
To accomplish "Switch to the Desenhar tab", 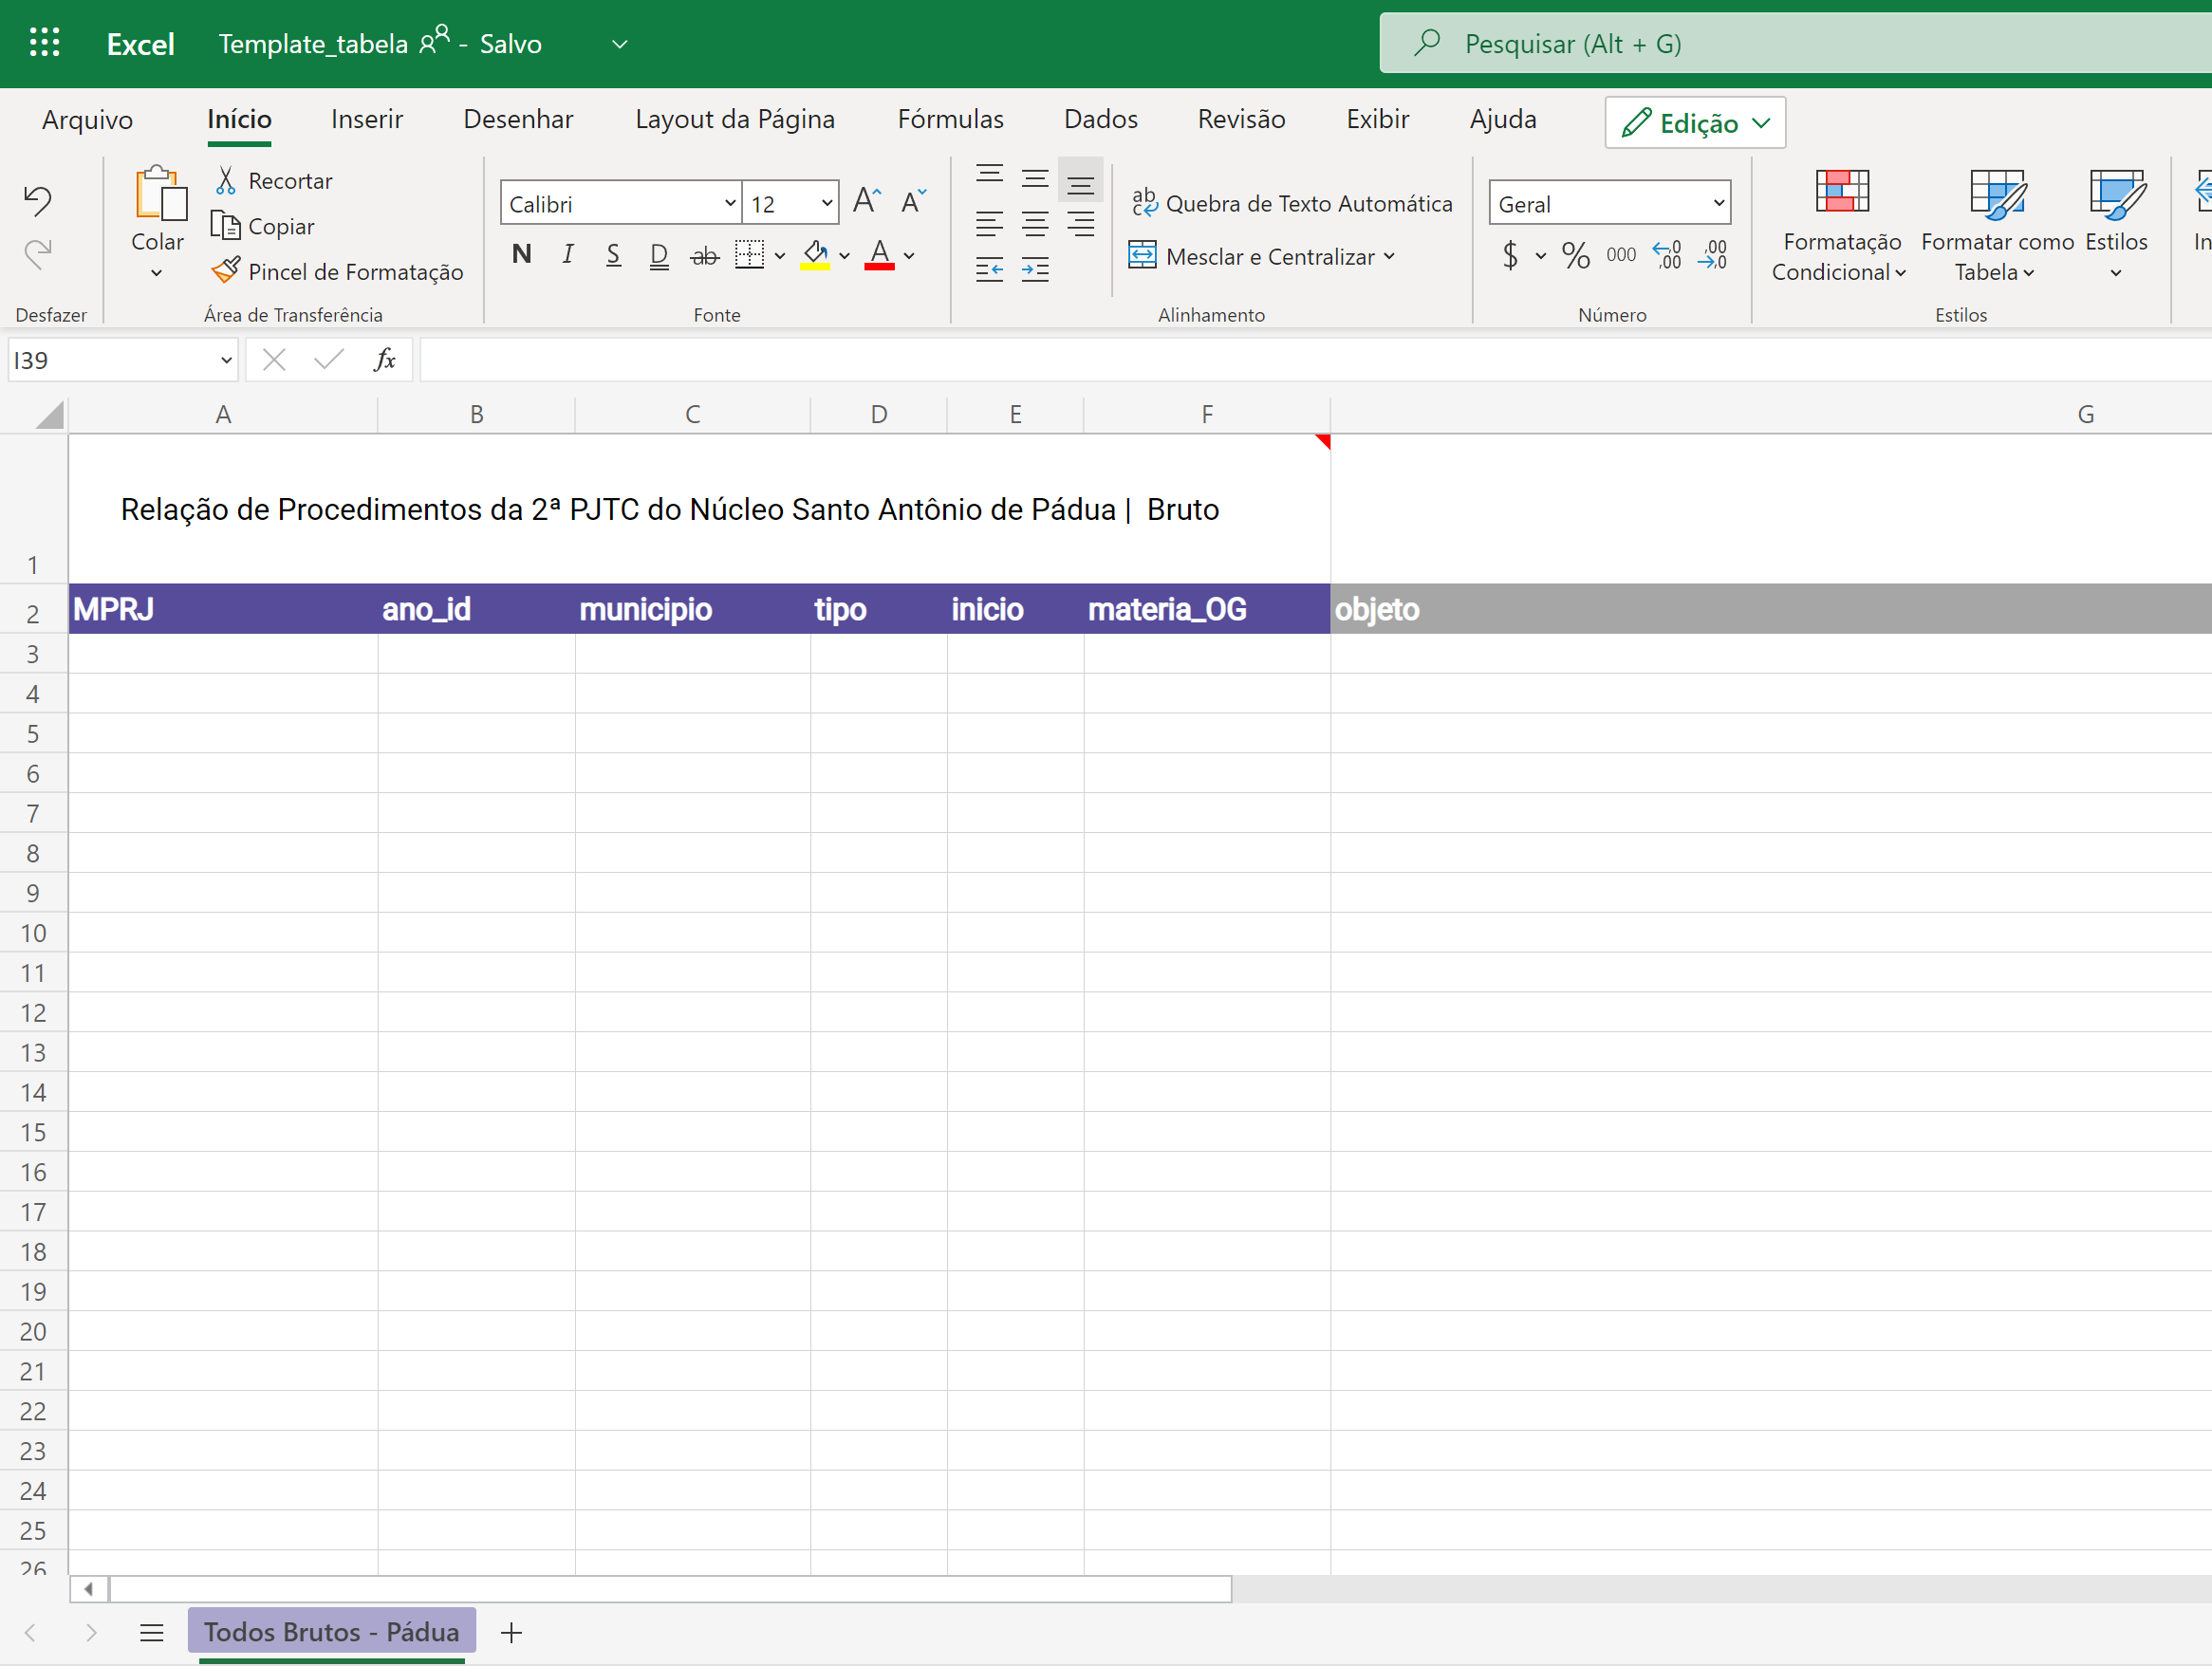I will click(518, 119).
